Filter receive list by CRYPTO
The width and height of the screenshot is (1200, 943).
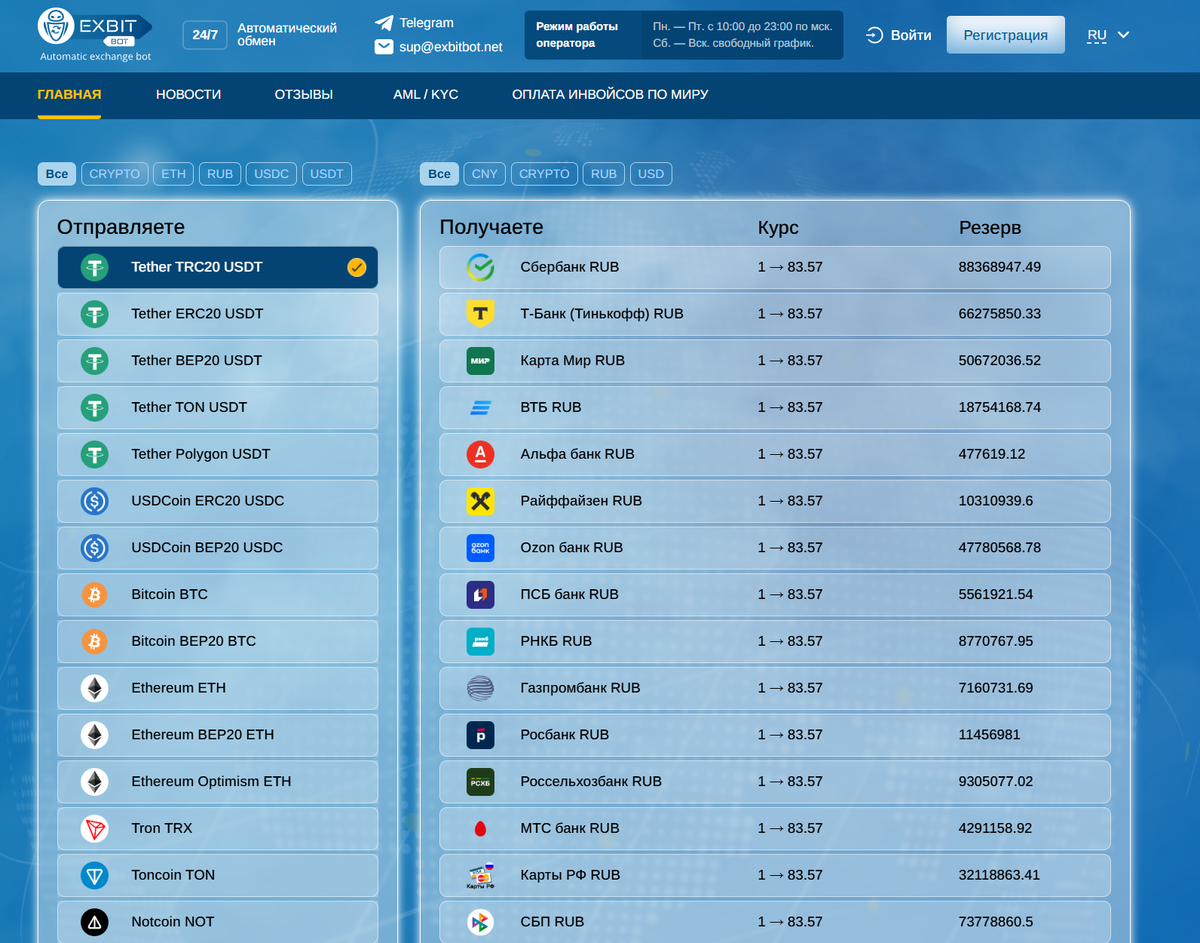[545, 174]
